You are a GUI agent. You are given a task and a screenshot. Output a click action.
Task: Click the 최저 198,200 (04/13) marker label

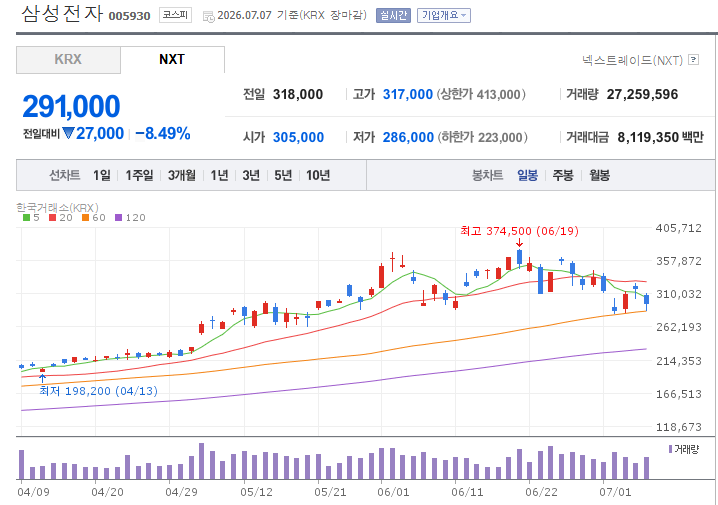[x=98, y=391]
